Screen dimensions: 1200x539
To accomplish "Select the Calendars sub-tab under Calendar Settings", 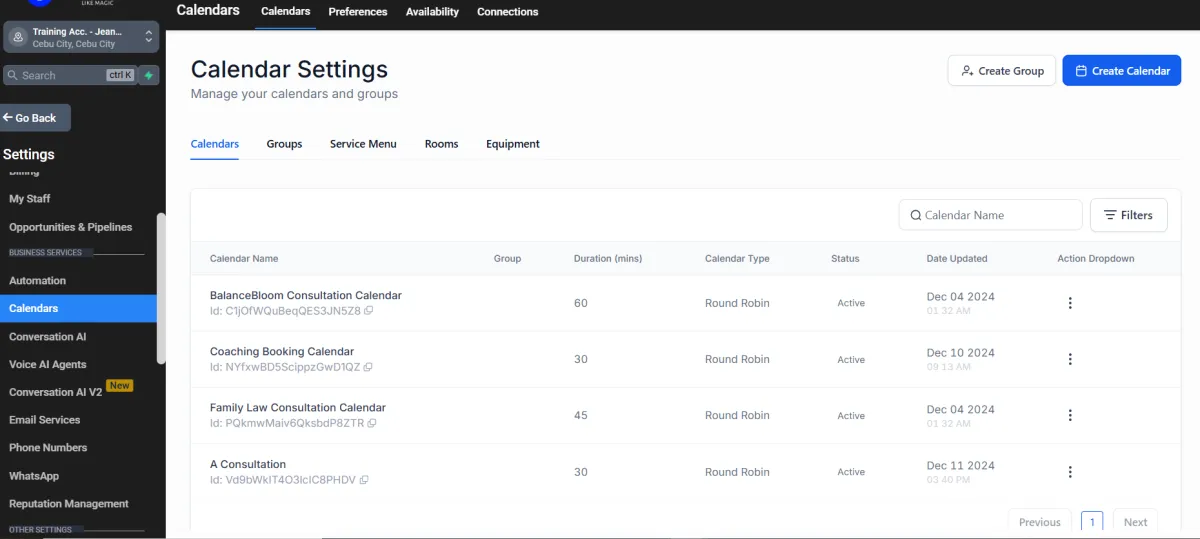I will pos(215,144).
